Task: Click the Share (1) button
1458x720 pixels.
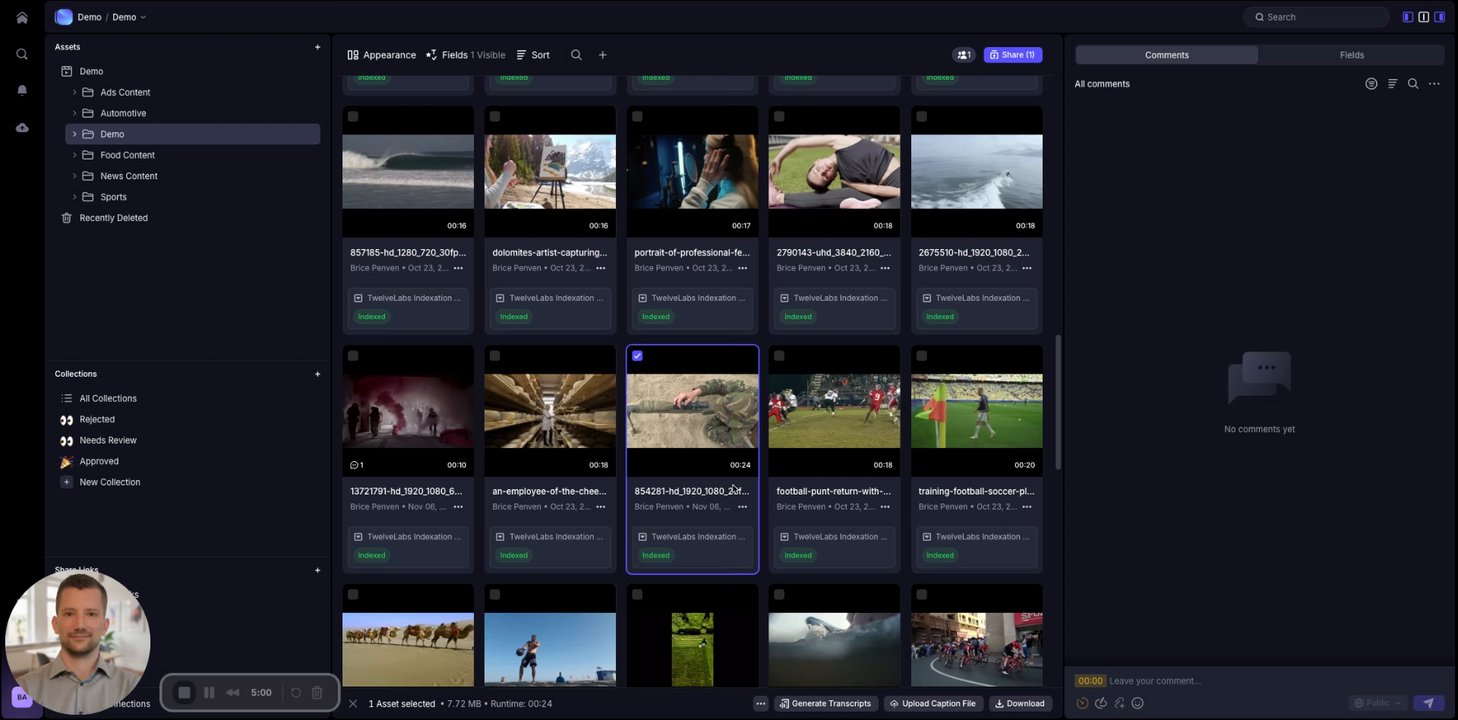Action: point(1013,55)
